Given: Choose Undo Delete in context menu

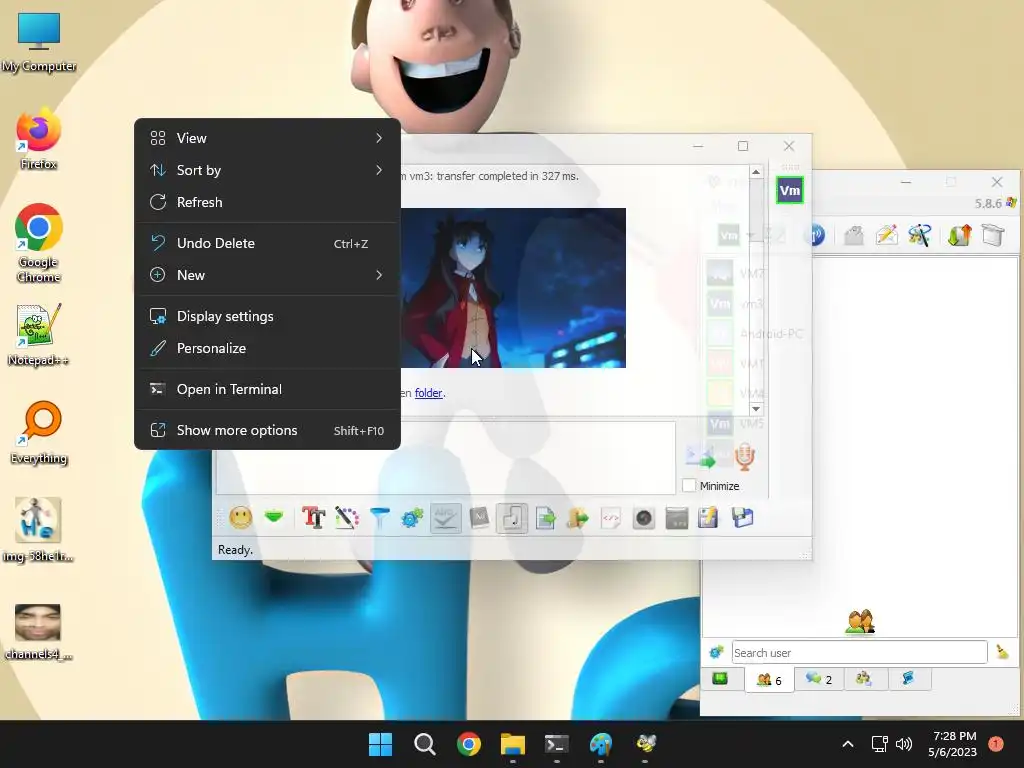Looking at the screenshot, I should 267,243.
